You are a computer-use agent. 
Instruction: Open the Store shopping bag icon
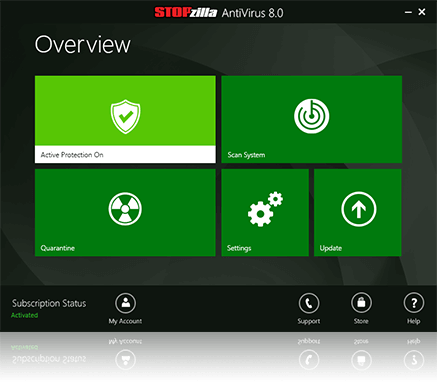361,303
